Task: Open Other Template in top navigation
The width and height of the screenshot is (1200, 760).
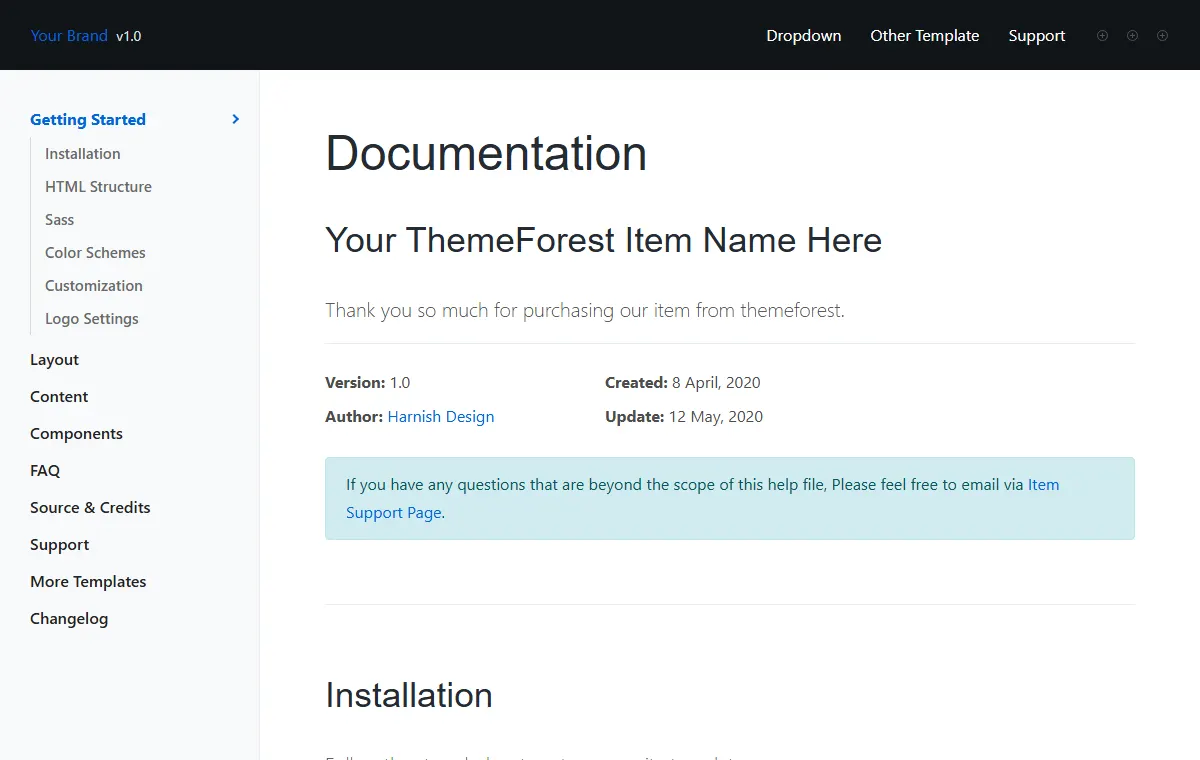Action: click(x=925, y=35)
